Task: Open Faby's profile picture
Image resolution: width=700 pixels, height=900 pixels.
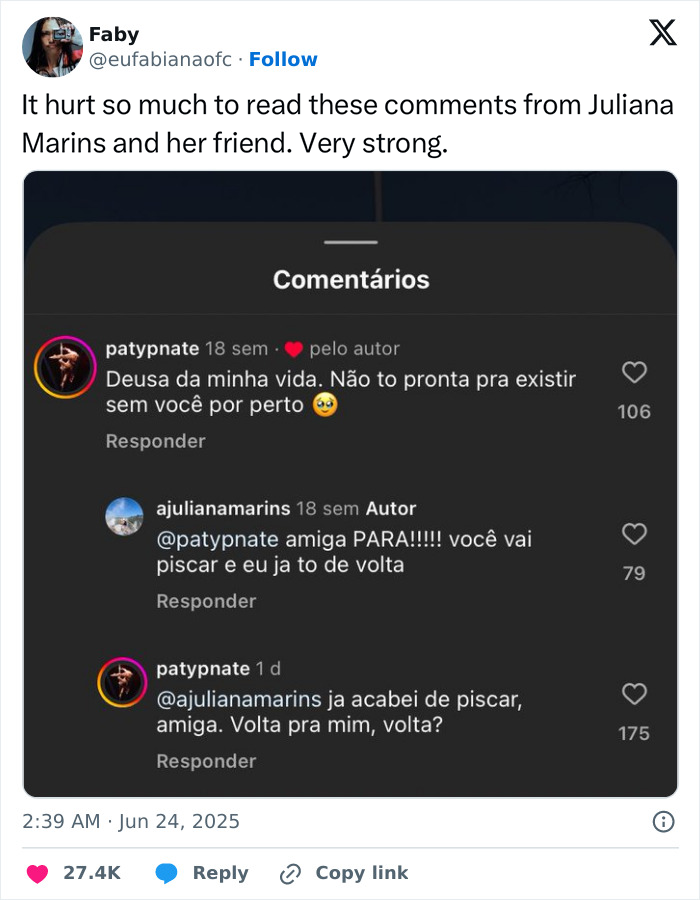Action: (x=51, y=45)
